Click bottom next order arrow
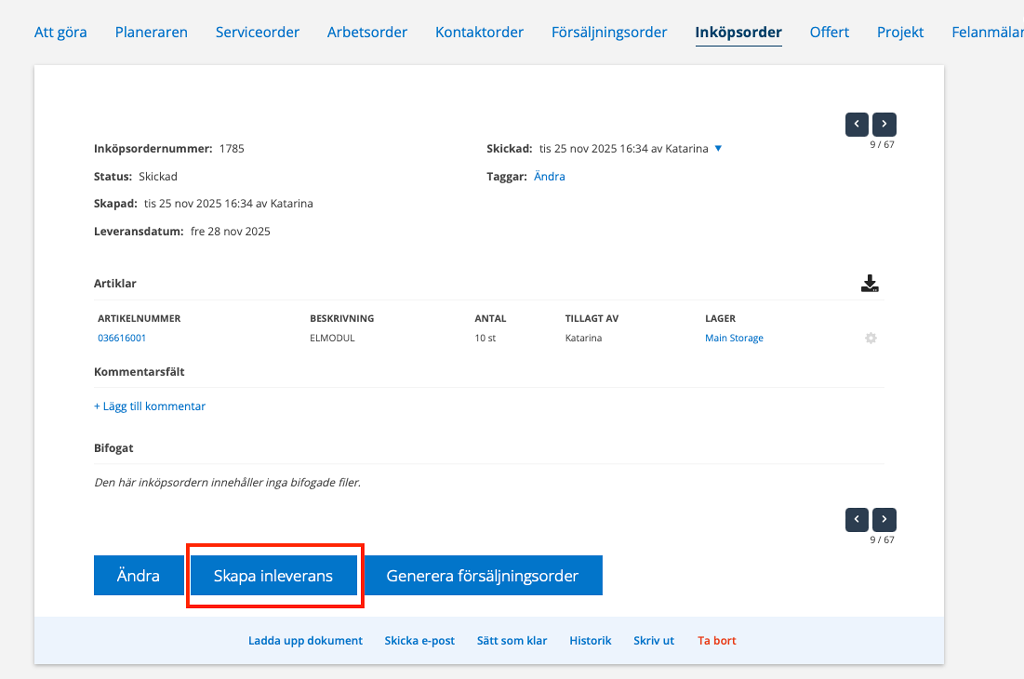1024x679 pixels. [884, 520]
